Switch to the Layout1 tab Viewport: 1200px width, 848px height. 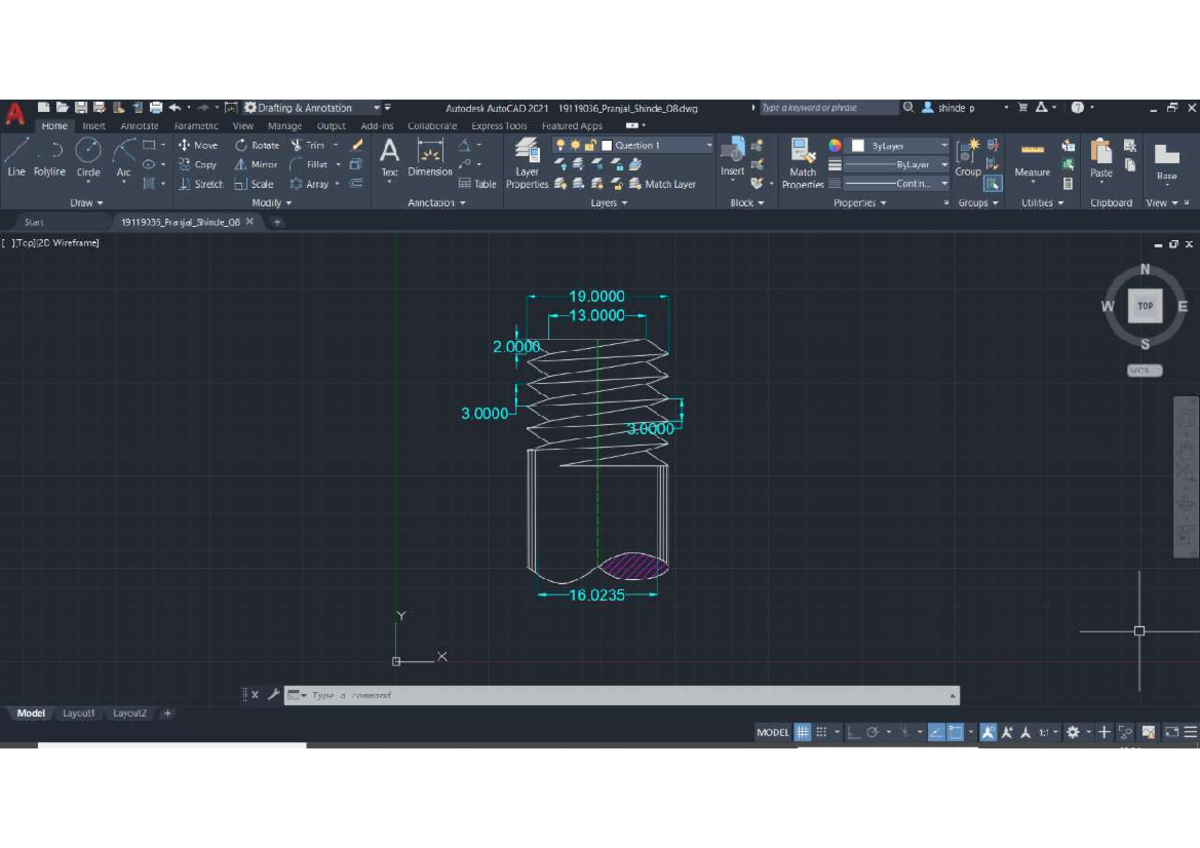pyautogui.click(x=79, y=713)
